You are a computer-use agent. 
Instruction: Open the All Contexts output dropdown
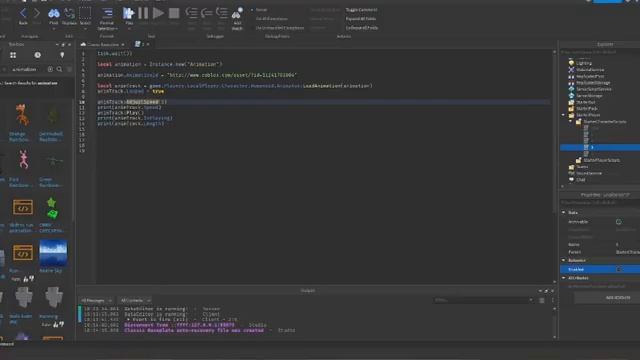coord(135,301)
